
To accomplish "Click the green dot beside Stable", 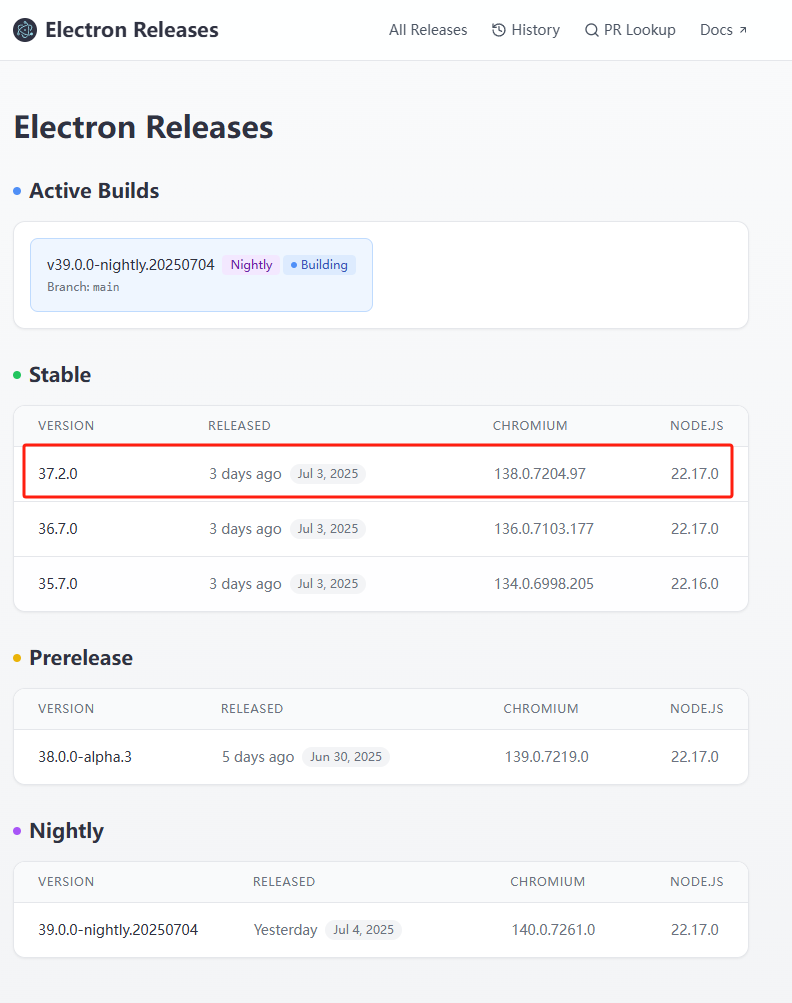I will tap(16, 375).
